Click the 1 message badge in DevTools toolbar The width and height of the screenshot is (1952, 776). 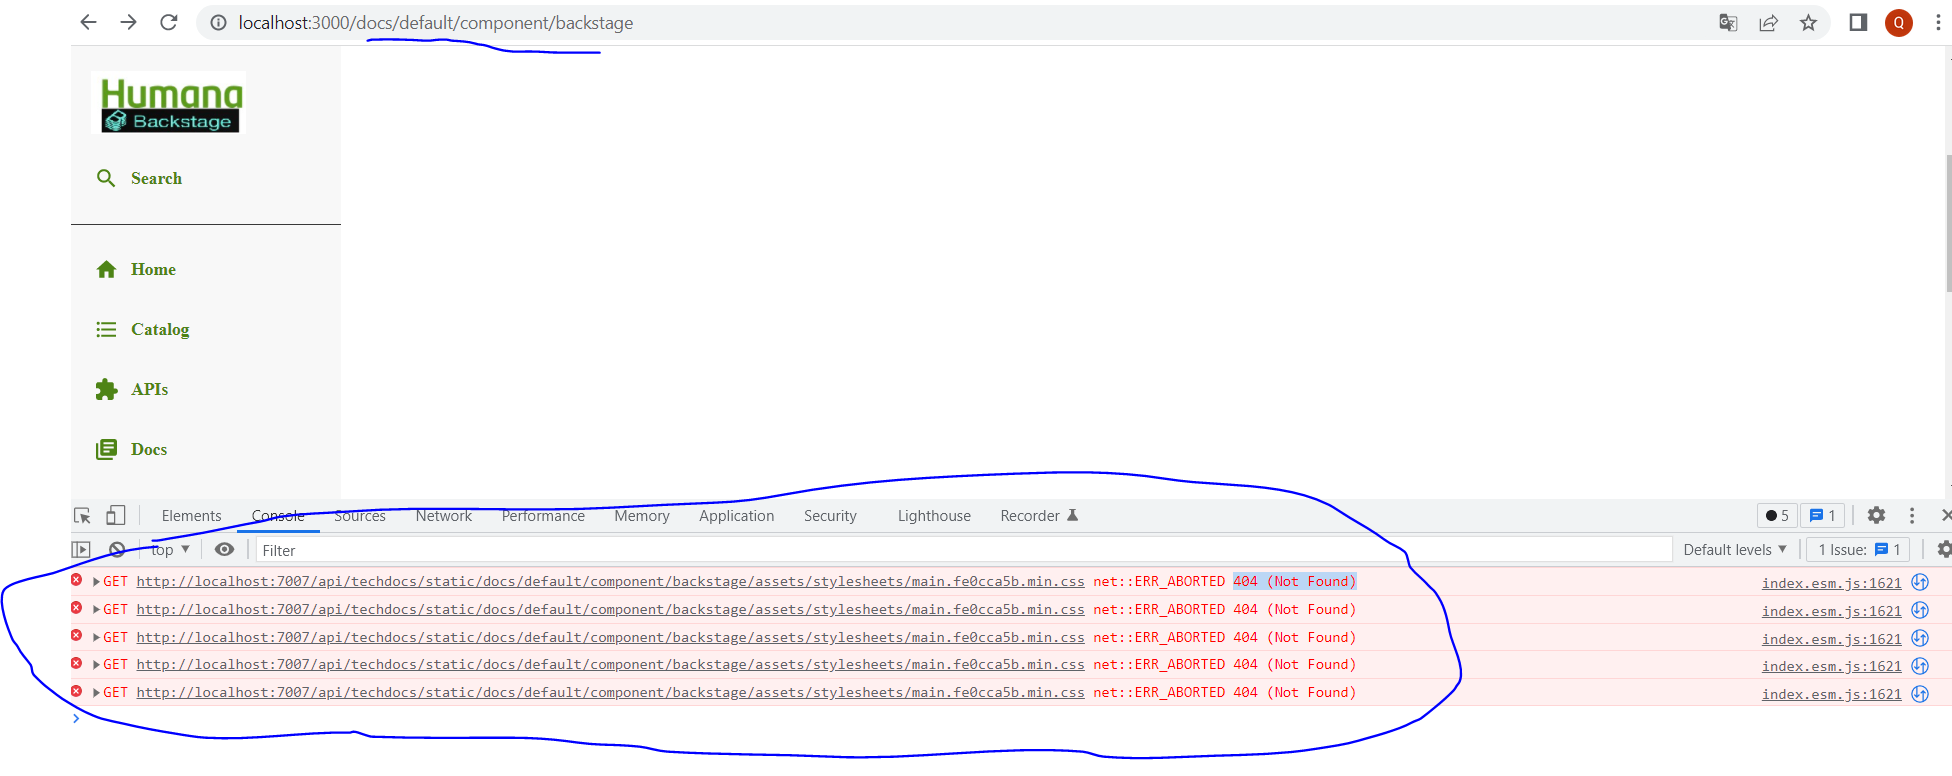[1822, 516]
